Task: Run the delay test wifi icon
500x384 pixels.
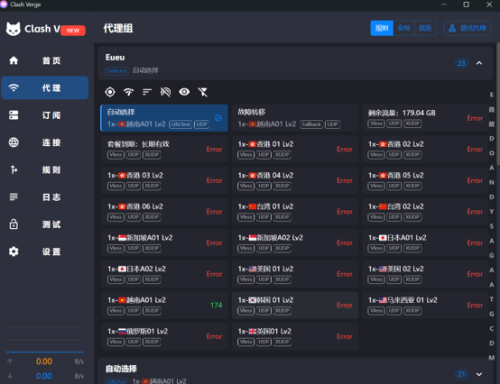Action: [x=129, y=92]
